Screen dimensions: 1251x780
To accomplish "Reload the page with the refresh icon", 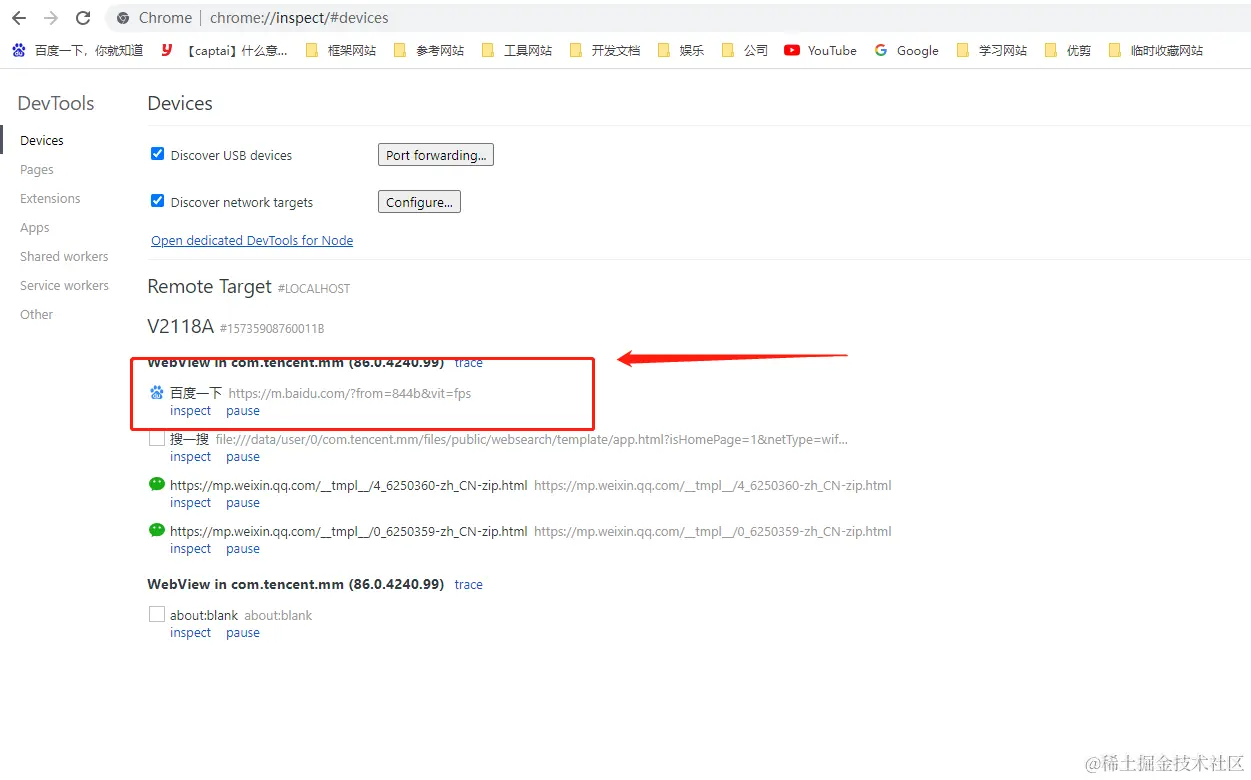I will [84, 18].
